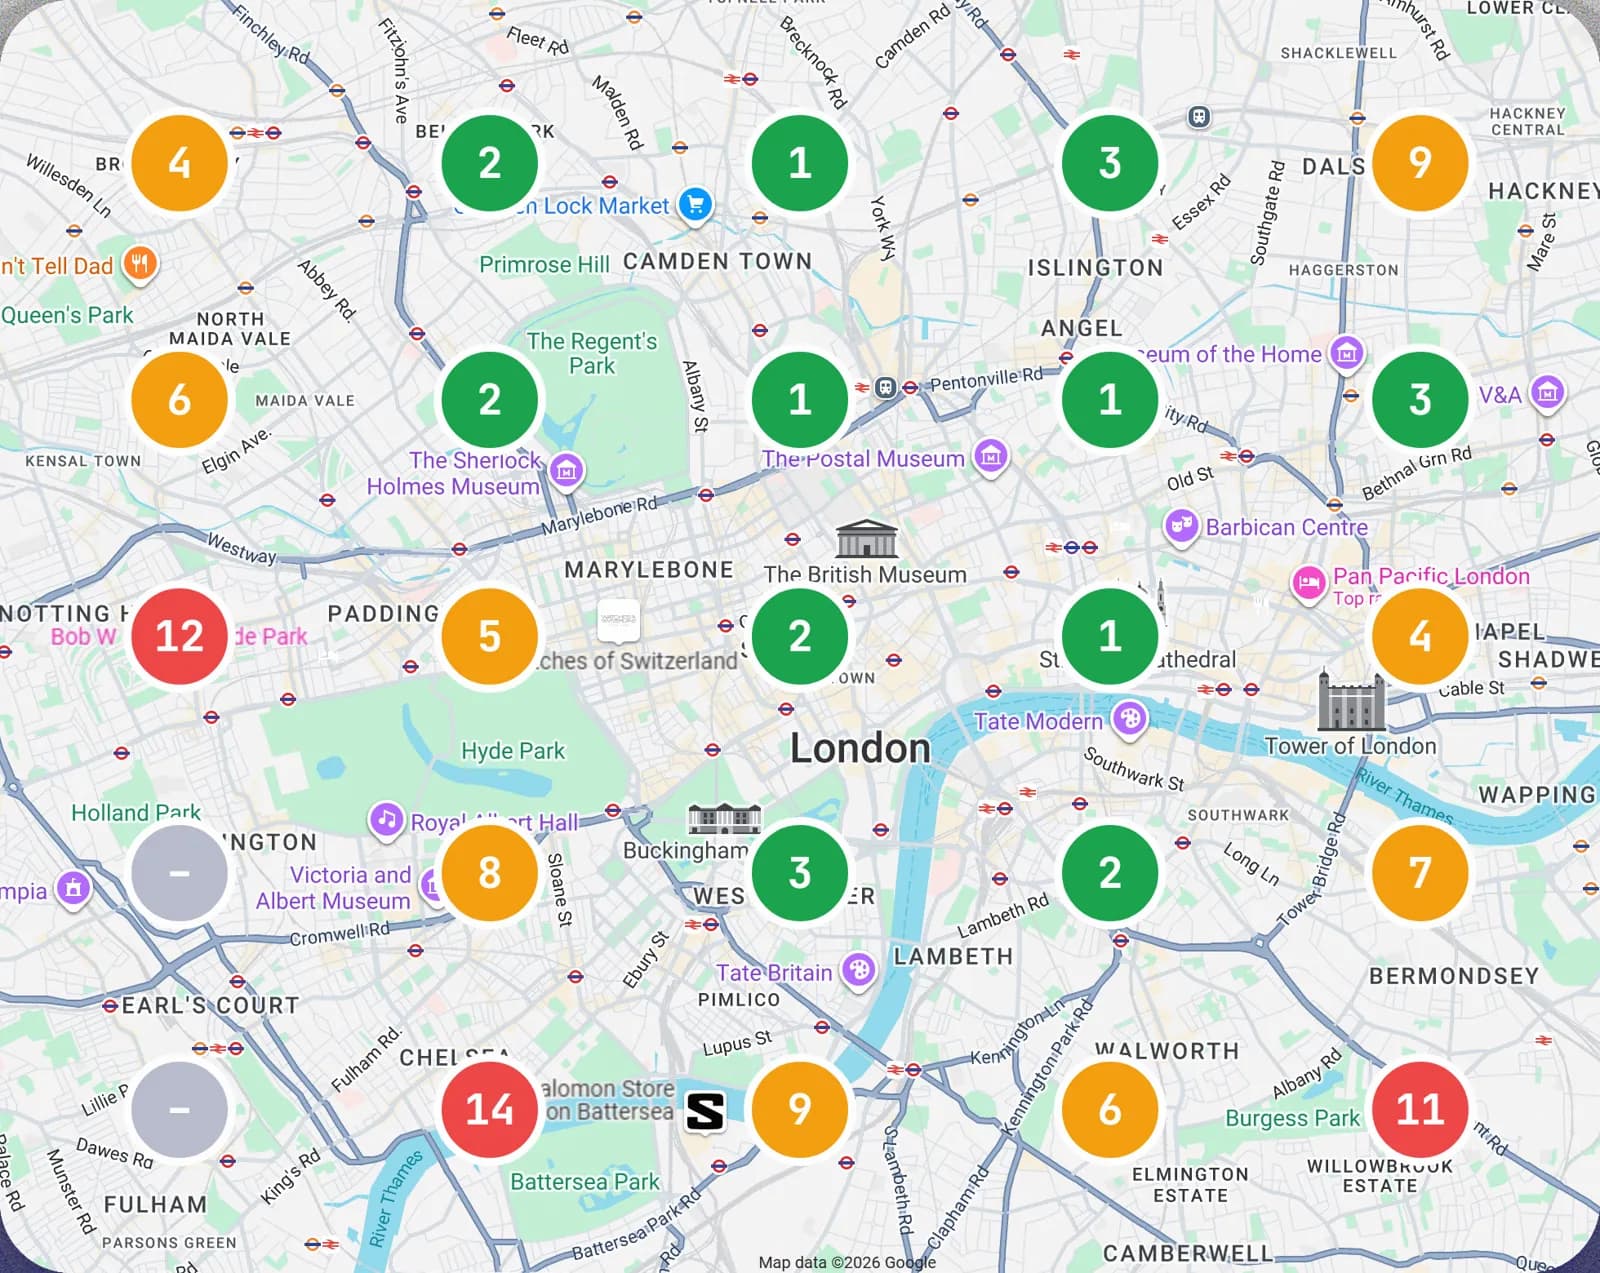Click the red cluster marker numbered 14
The height and width of the screenshot is (1273, 1600).
click(489, 1109)
